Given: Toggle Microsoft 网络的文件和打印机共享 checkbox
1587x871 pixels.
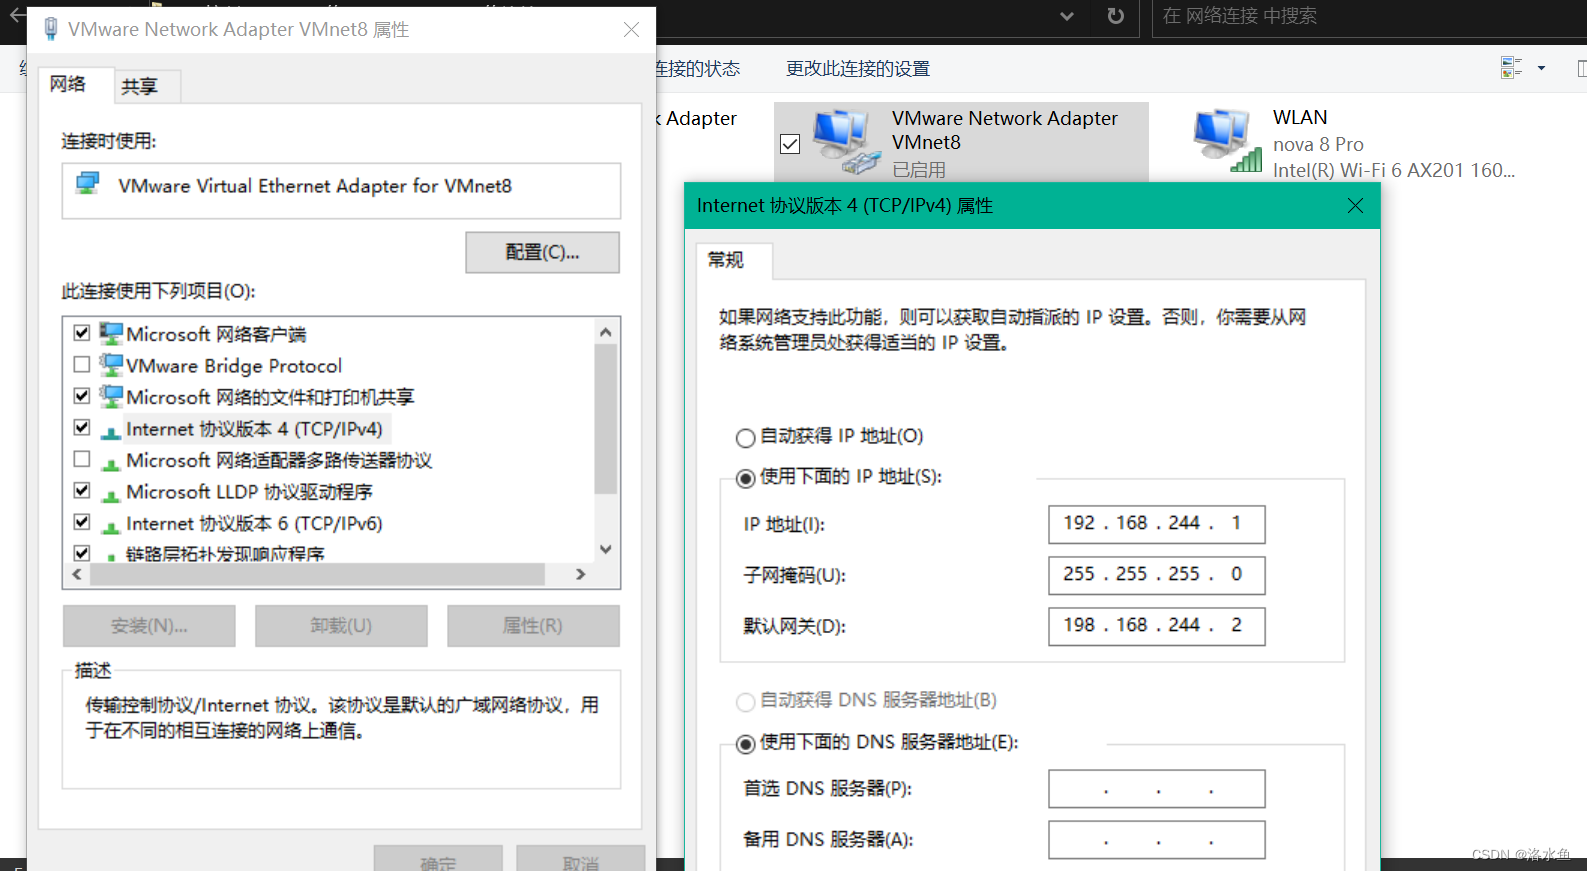Looking at the screenshot, I should tap(82, 395).
